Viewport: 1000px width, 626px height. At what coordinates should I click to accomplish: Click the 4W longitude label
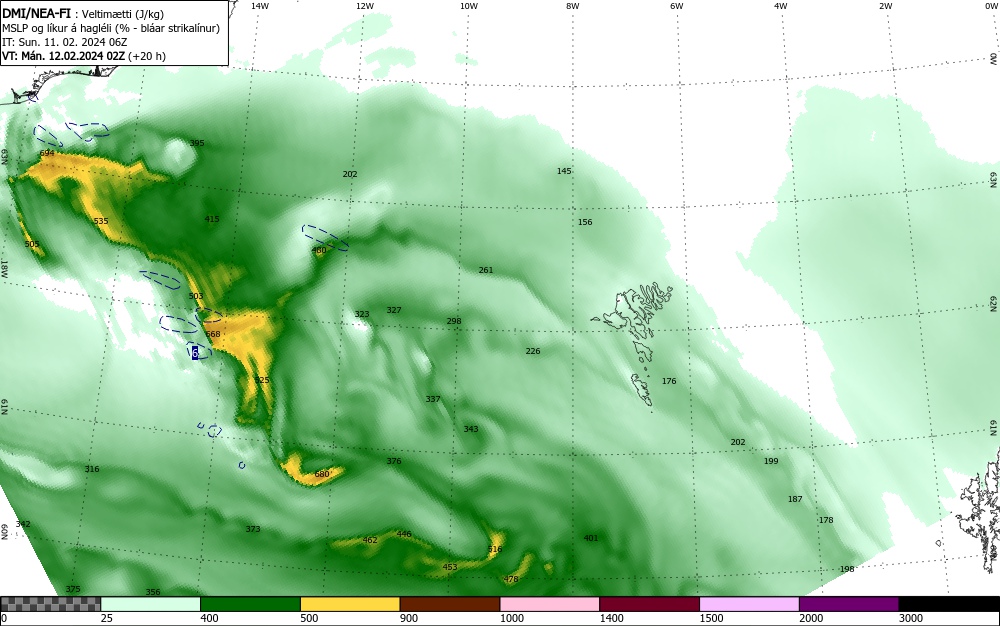tap(781, 6)
